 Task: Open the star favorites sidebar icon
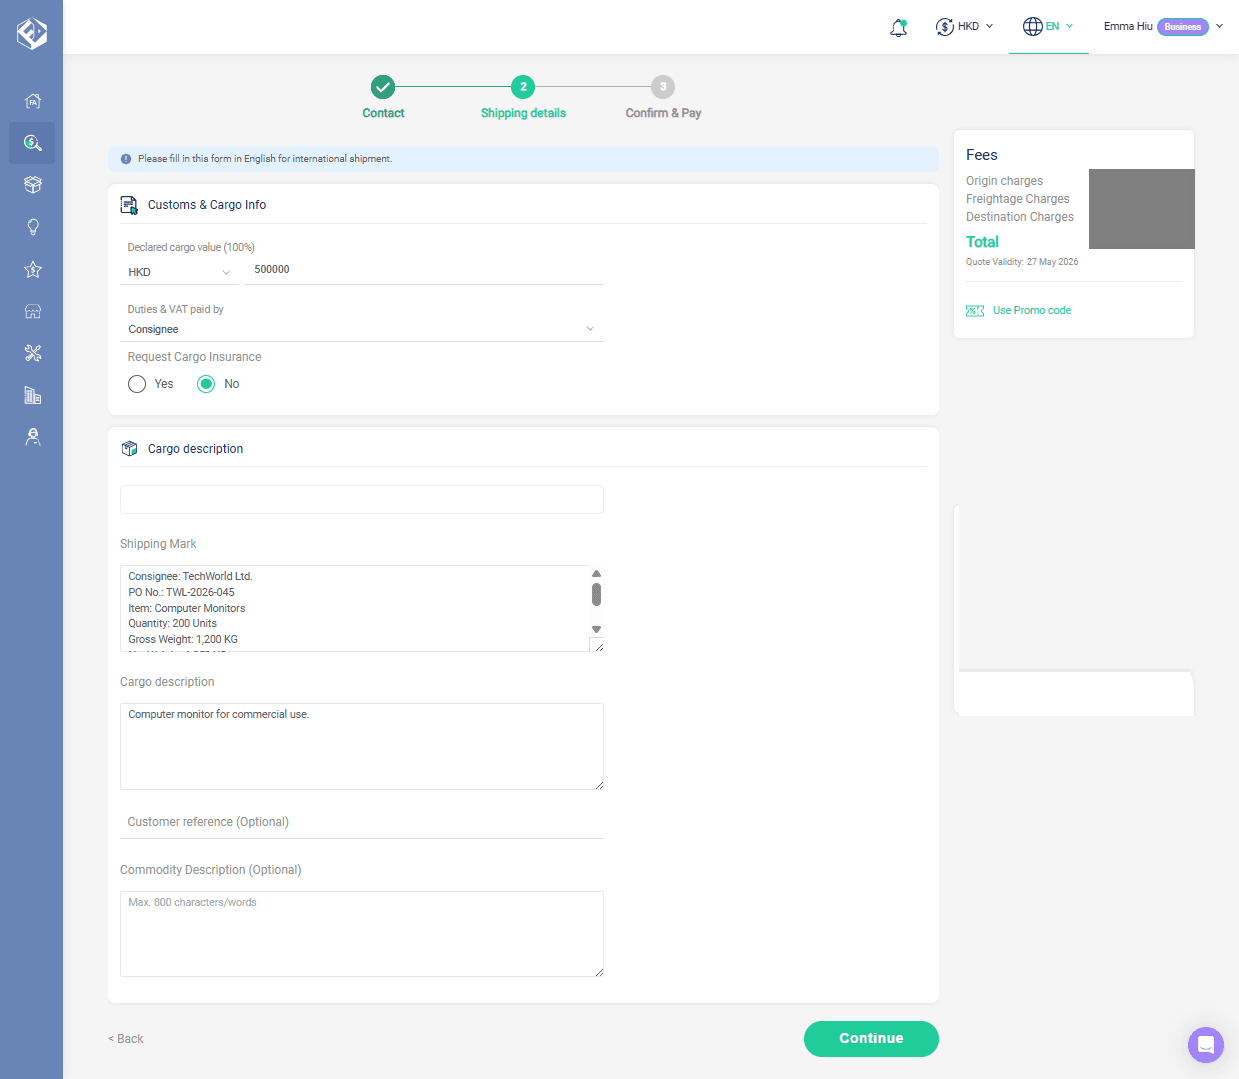coord(32,269)
